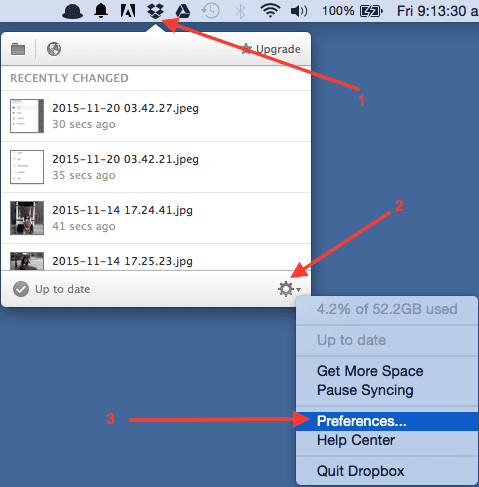Click the volume speaker icon
Screen dimensions: 479x487
coord(299,11)
